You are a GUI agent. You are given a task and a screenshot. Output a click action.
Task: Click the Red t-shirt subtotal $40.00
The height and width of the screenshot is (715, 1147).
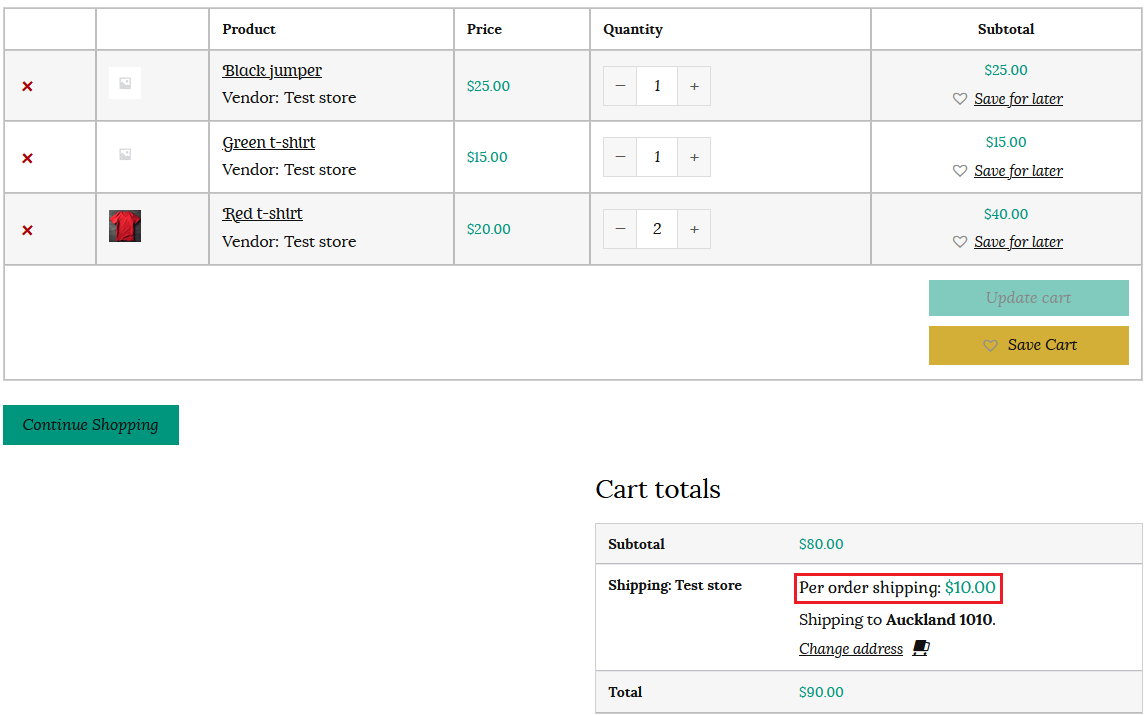[x=1006, y=214]
